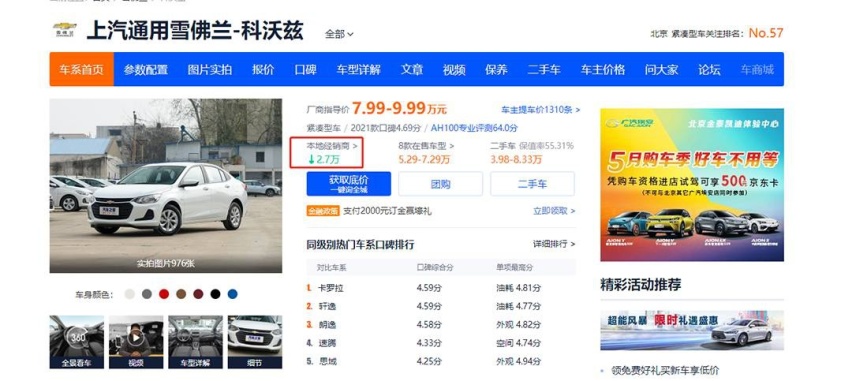
Task: Open the 5月购车季 advertisement banner
Action: pyautogui.click(x=692, y=185)
